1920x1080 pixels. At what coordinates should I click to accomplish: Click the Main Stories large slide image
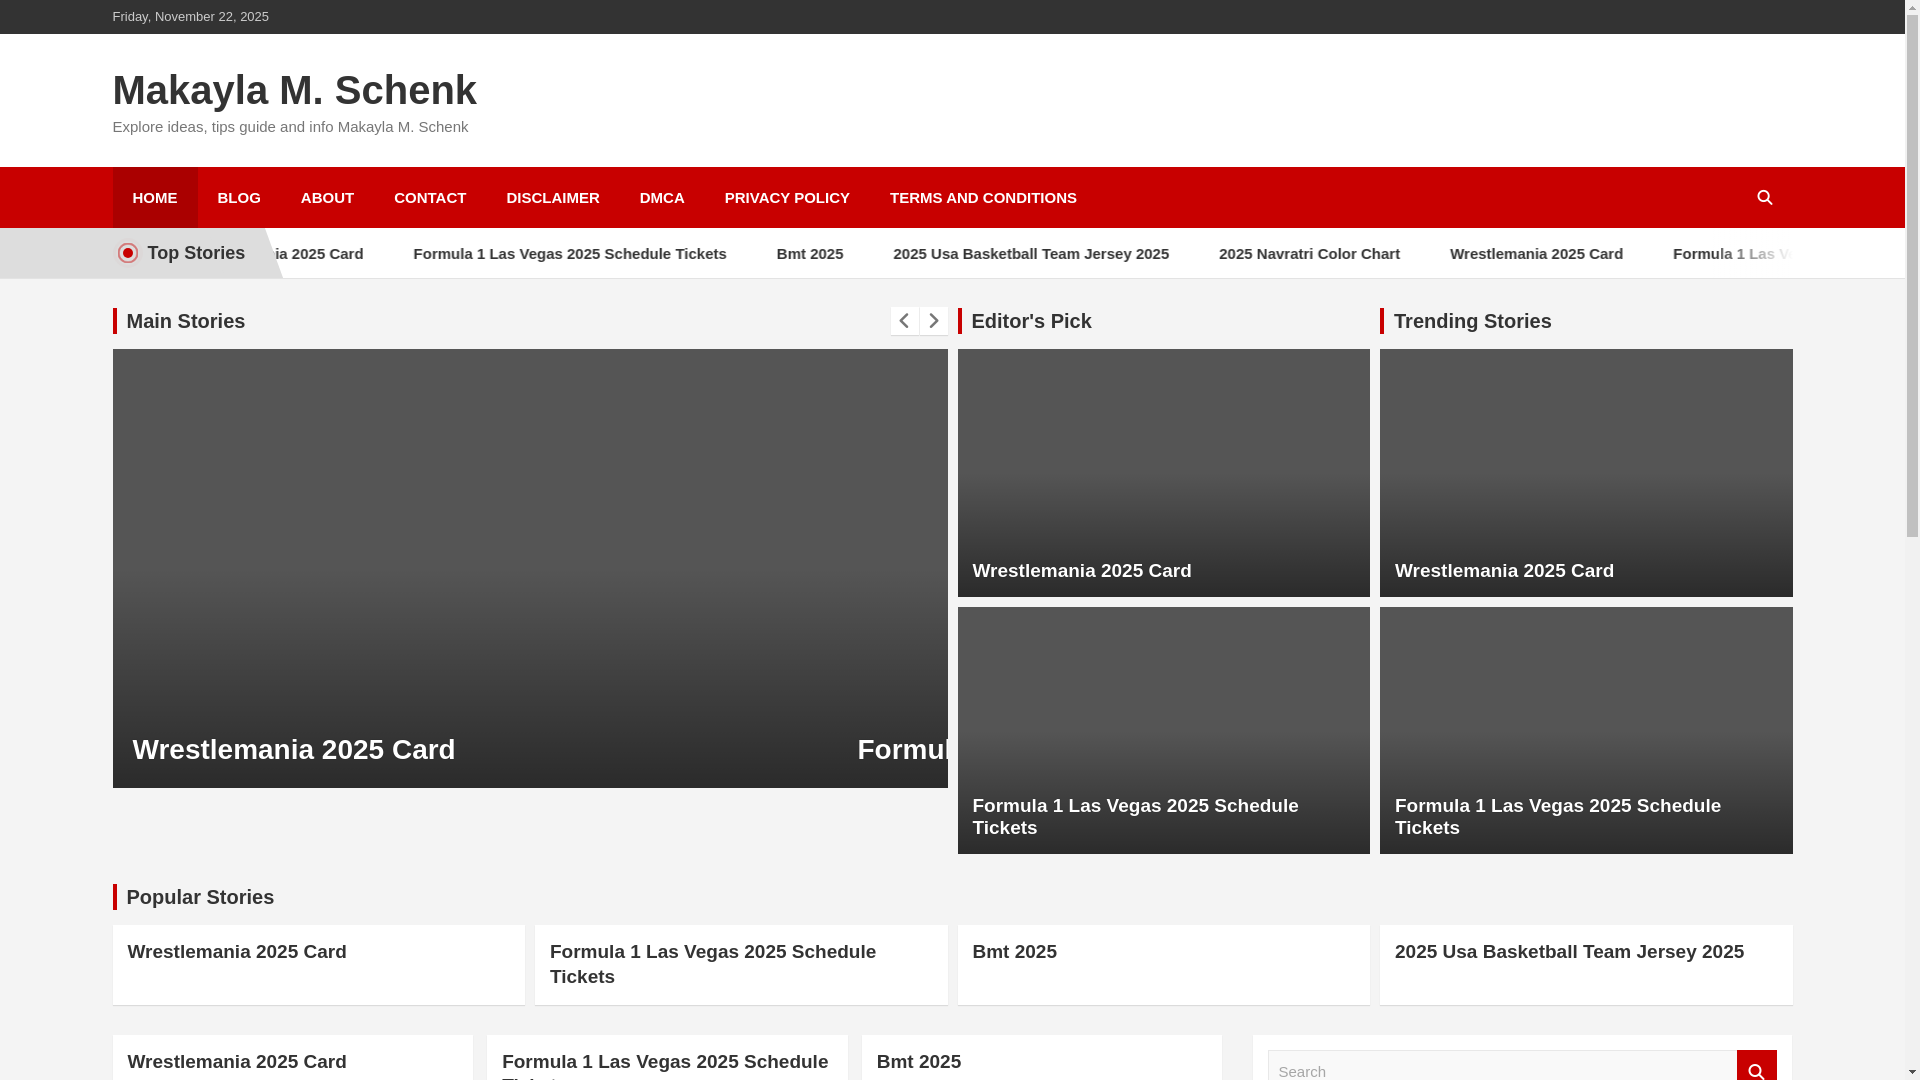pyautogui.click(x=529, y=568)
